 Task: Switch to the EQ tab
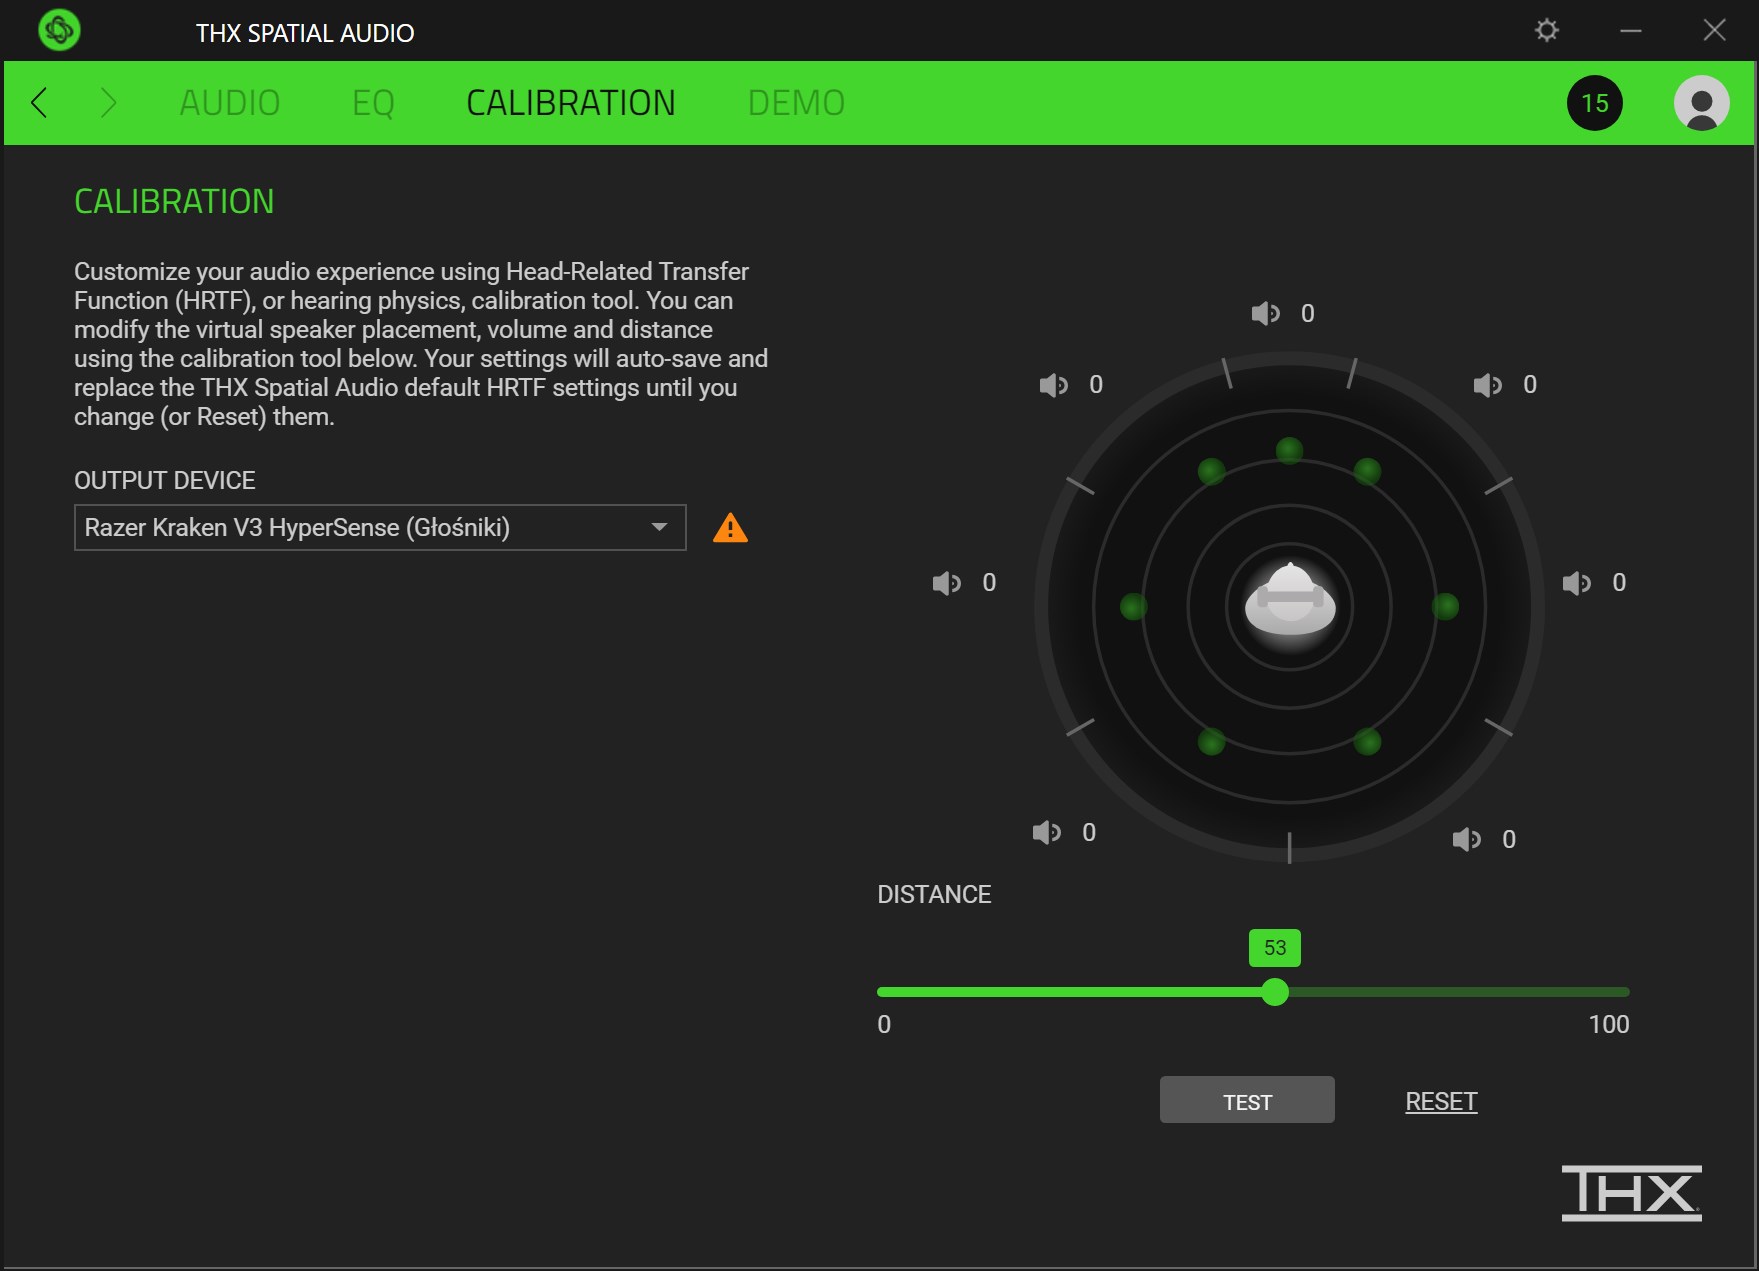coord(373,103)
